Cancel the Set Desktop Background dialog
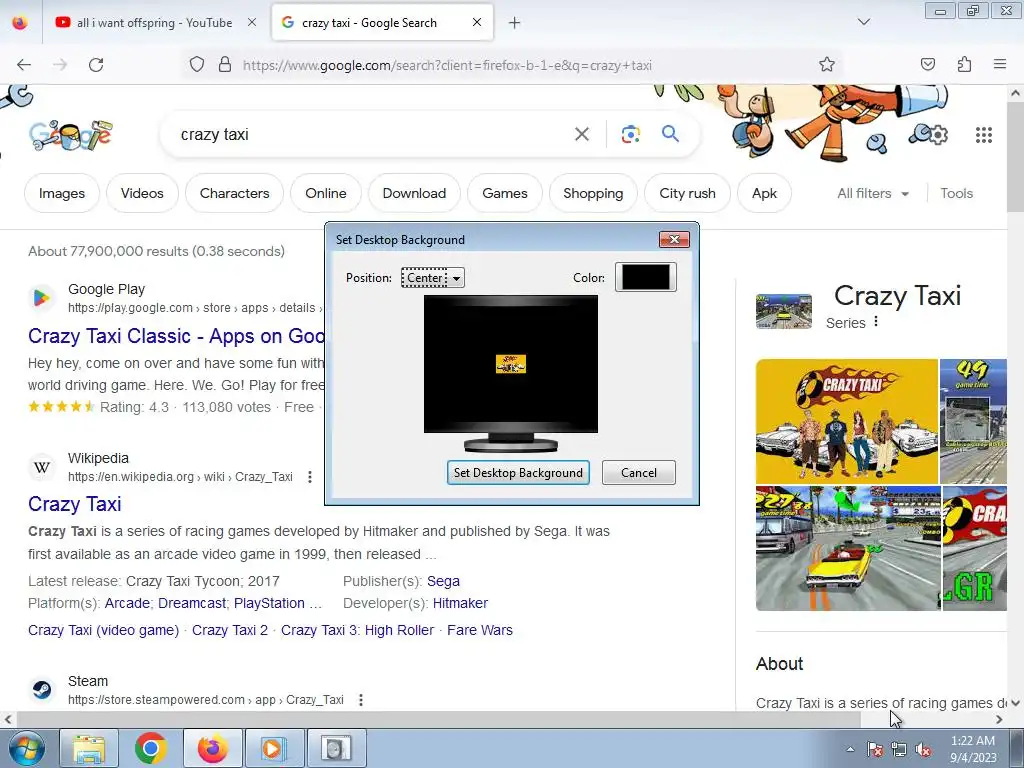 [x=639, y=473]
